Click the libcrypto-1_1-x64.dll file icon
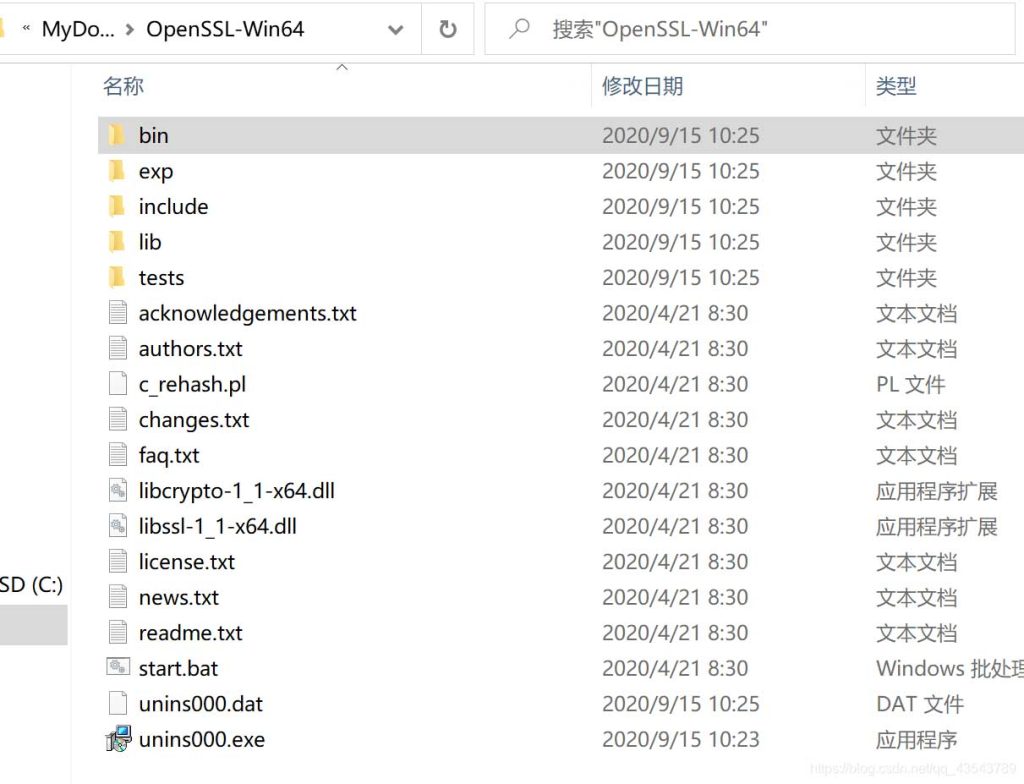This screenshot has width=1024, height=784. click(x=118, y=491)
